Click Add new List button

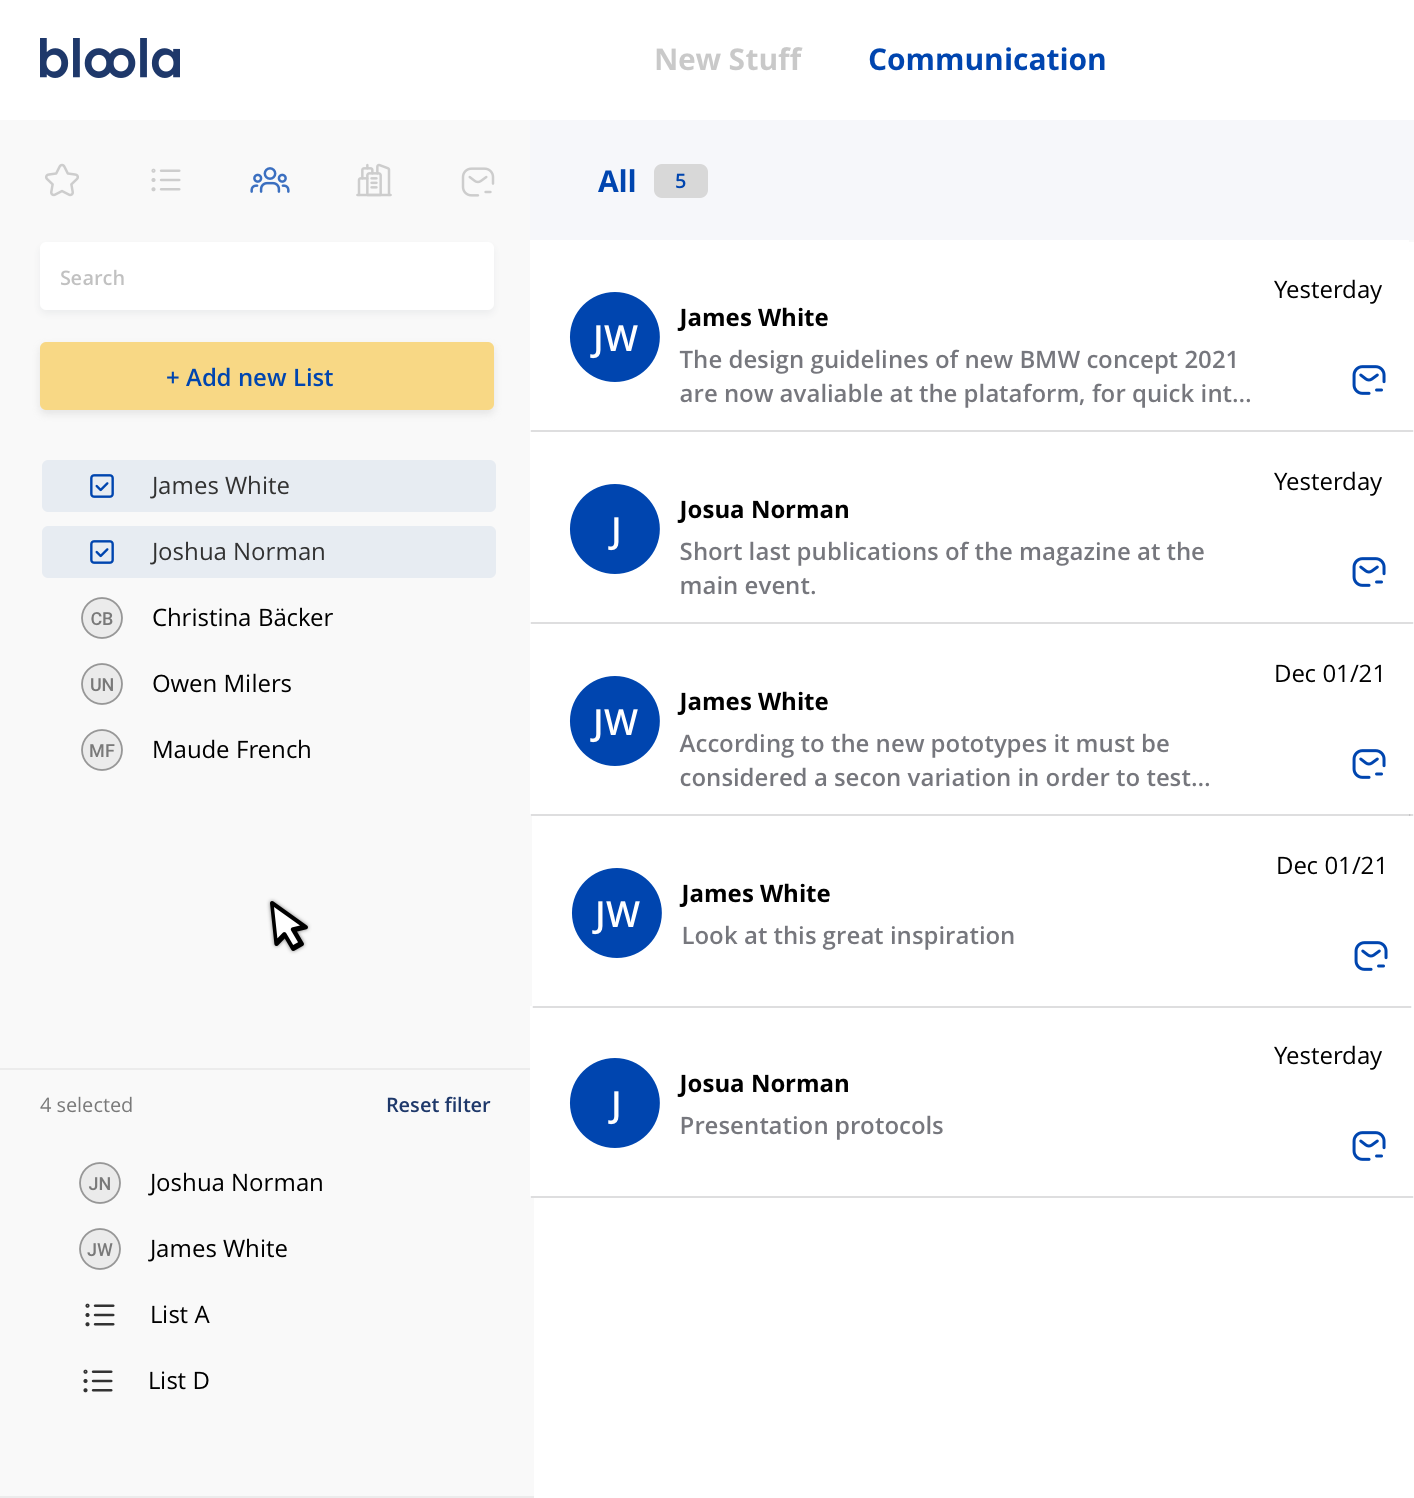pos(267,376)
